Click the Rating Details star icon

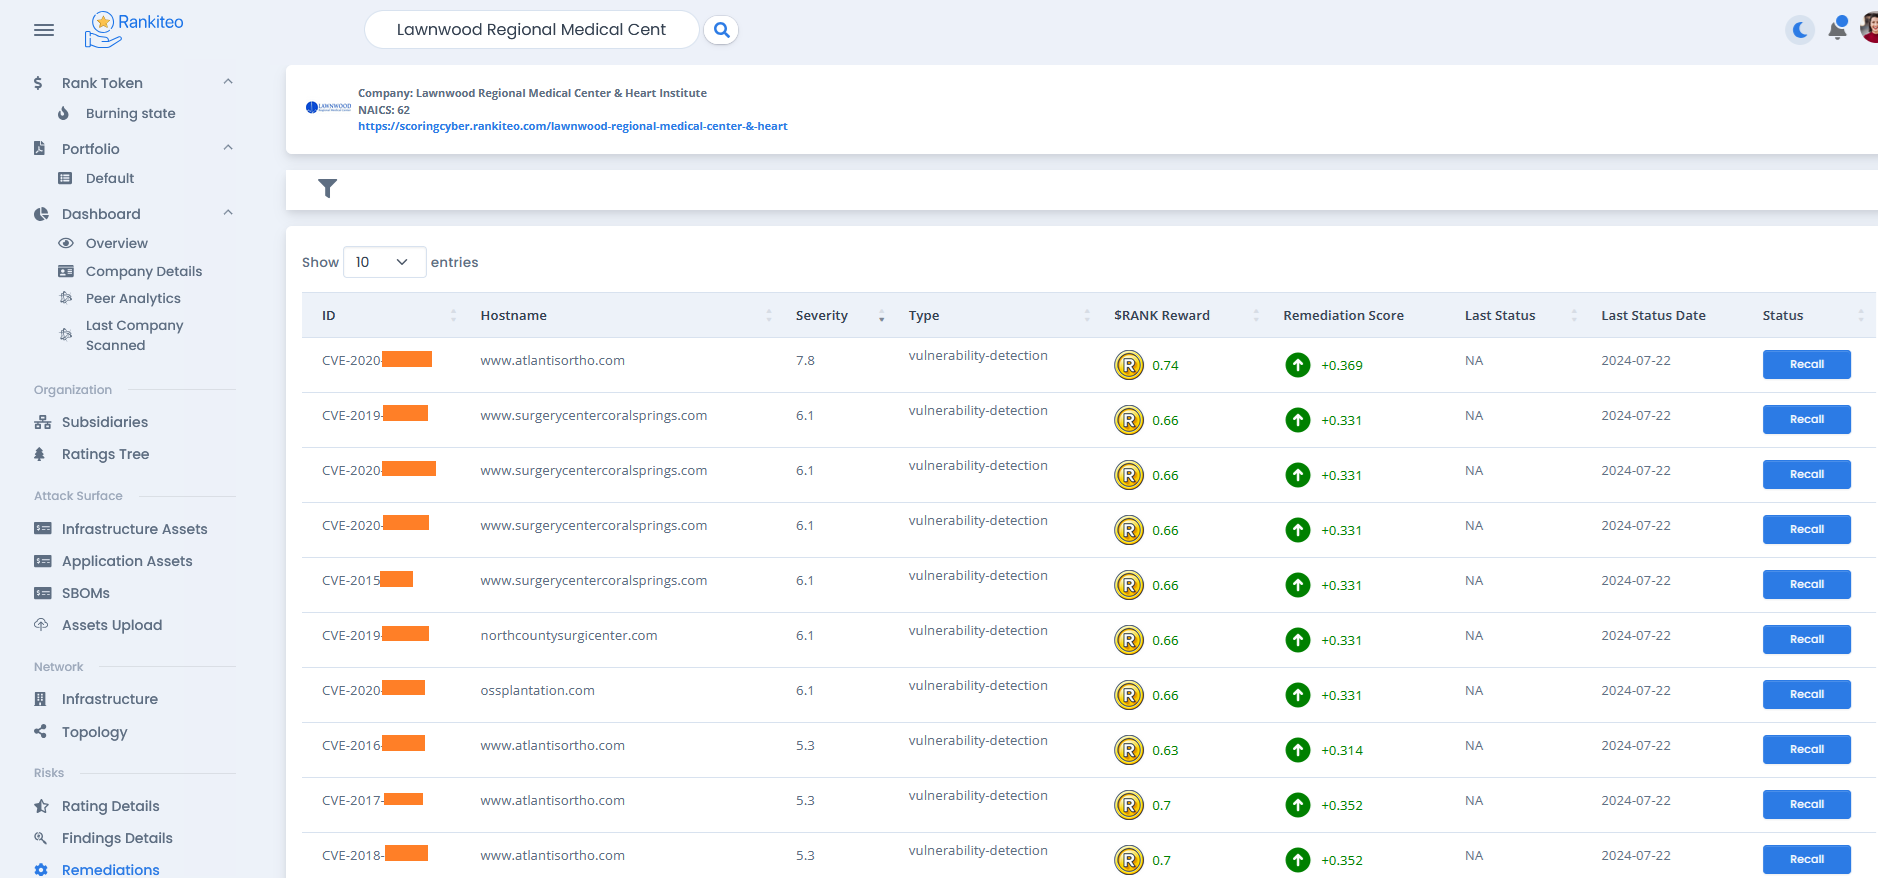click(x=41, y=806)
